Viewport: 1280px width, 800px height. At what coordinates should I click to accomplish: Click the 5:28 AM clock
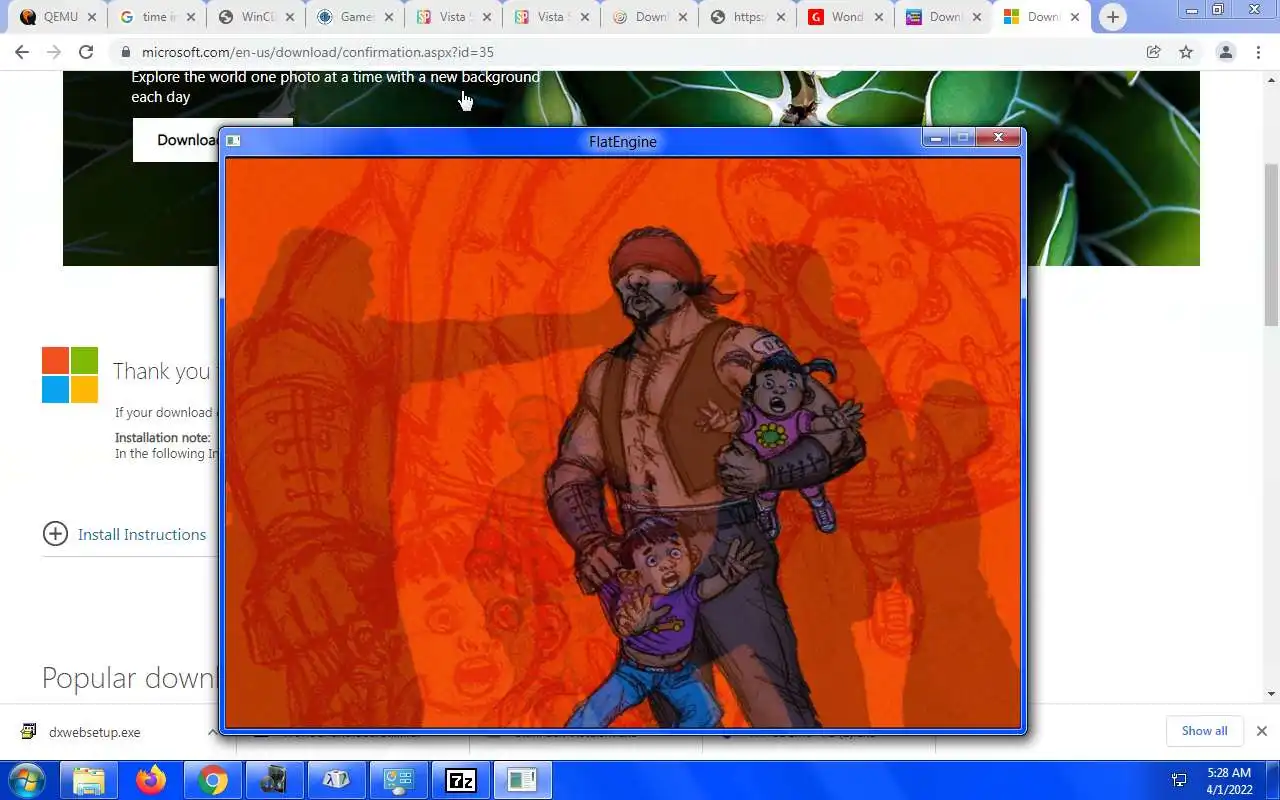tap(1229, 773)
